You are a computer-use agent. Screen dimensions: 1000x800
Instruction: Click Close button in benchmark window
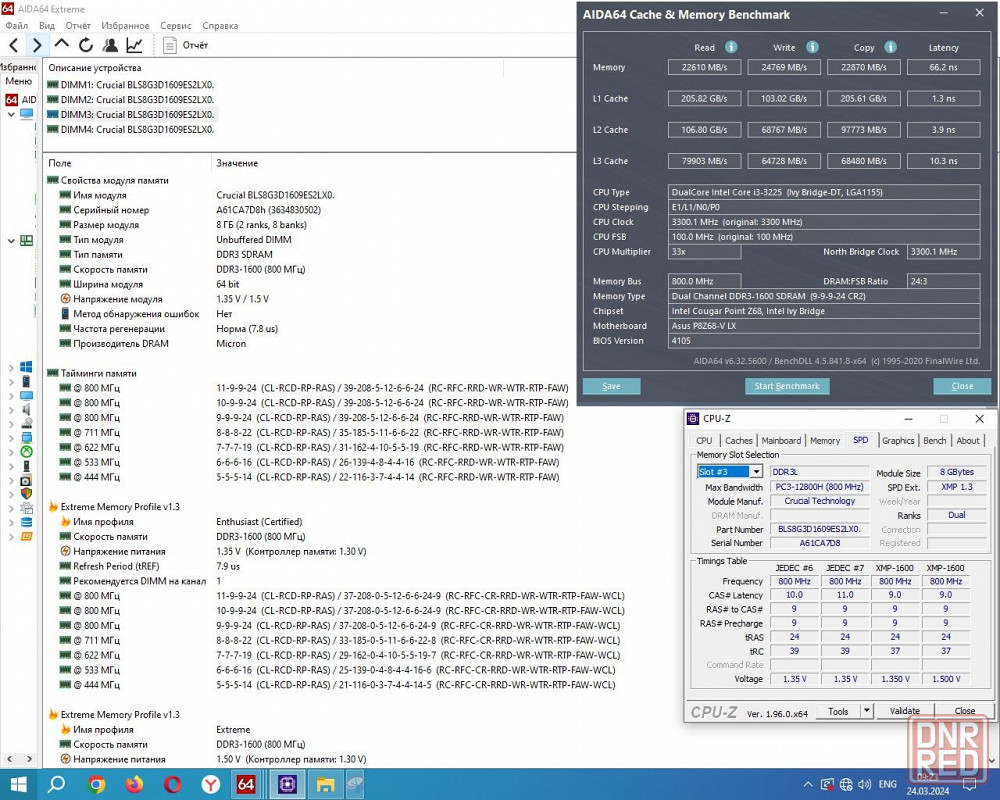[x=962, y=386]
